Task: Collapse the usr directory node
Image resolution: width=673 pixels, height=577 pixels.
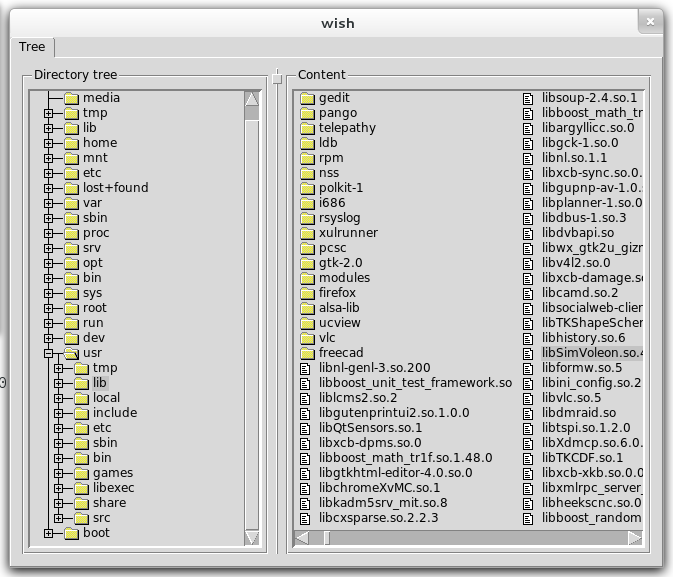Action: point(49,353)
